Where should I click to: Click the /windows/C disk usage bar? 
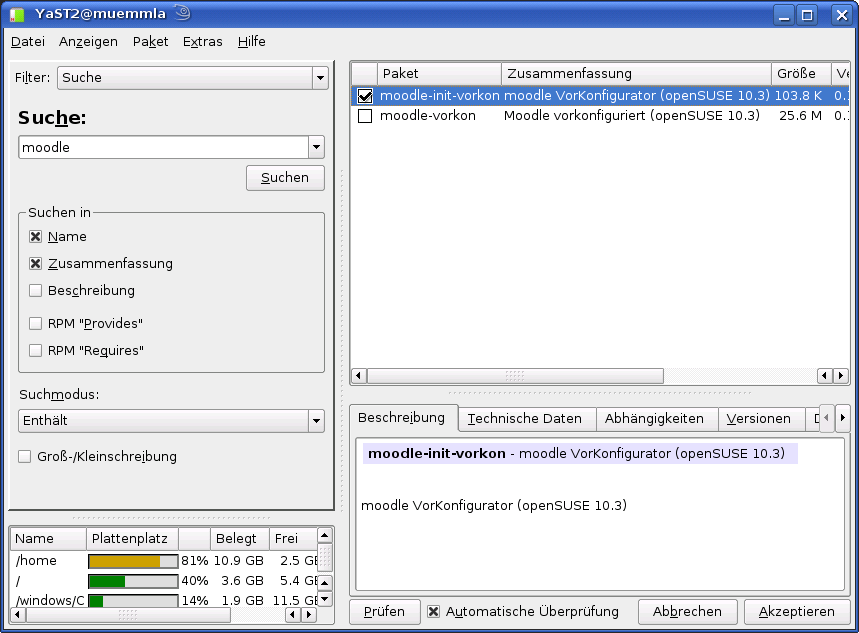133,601
